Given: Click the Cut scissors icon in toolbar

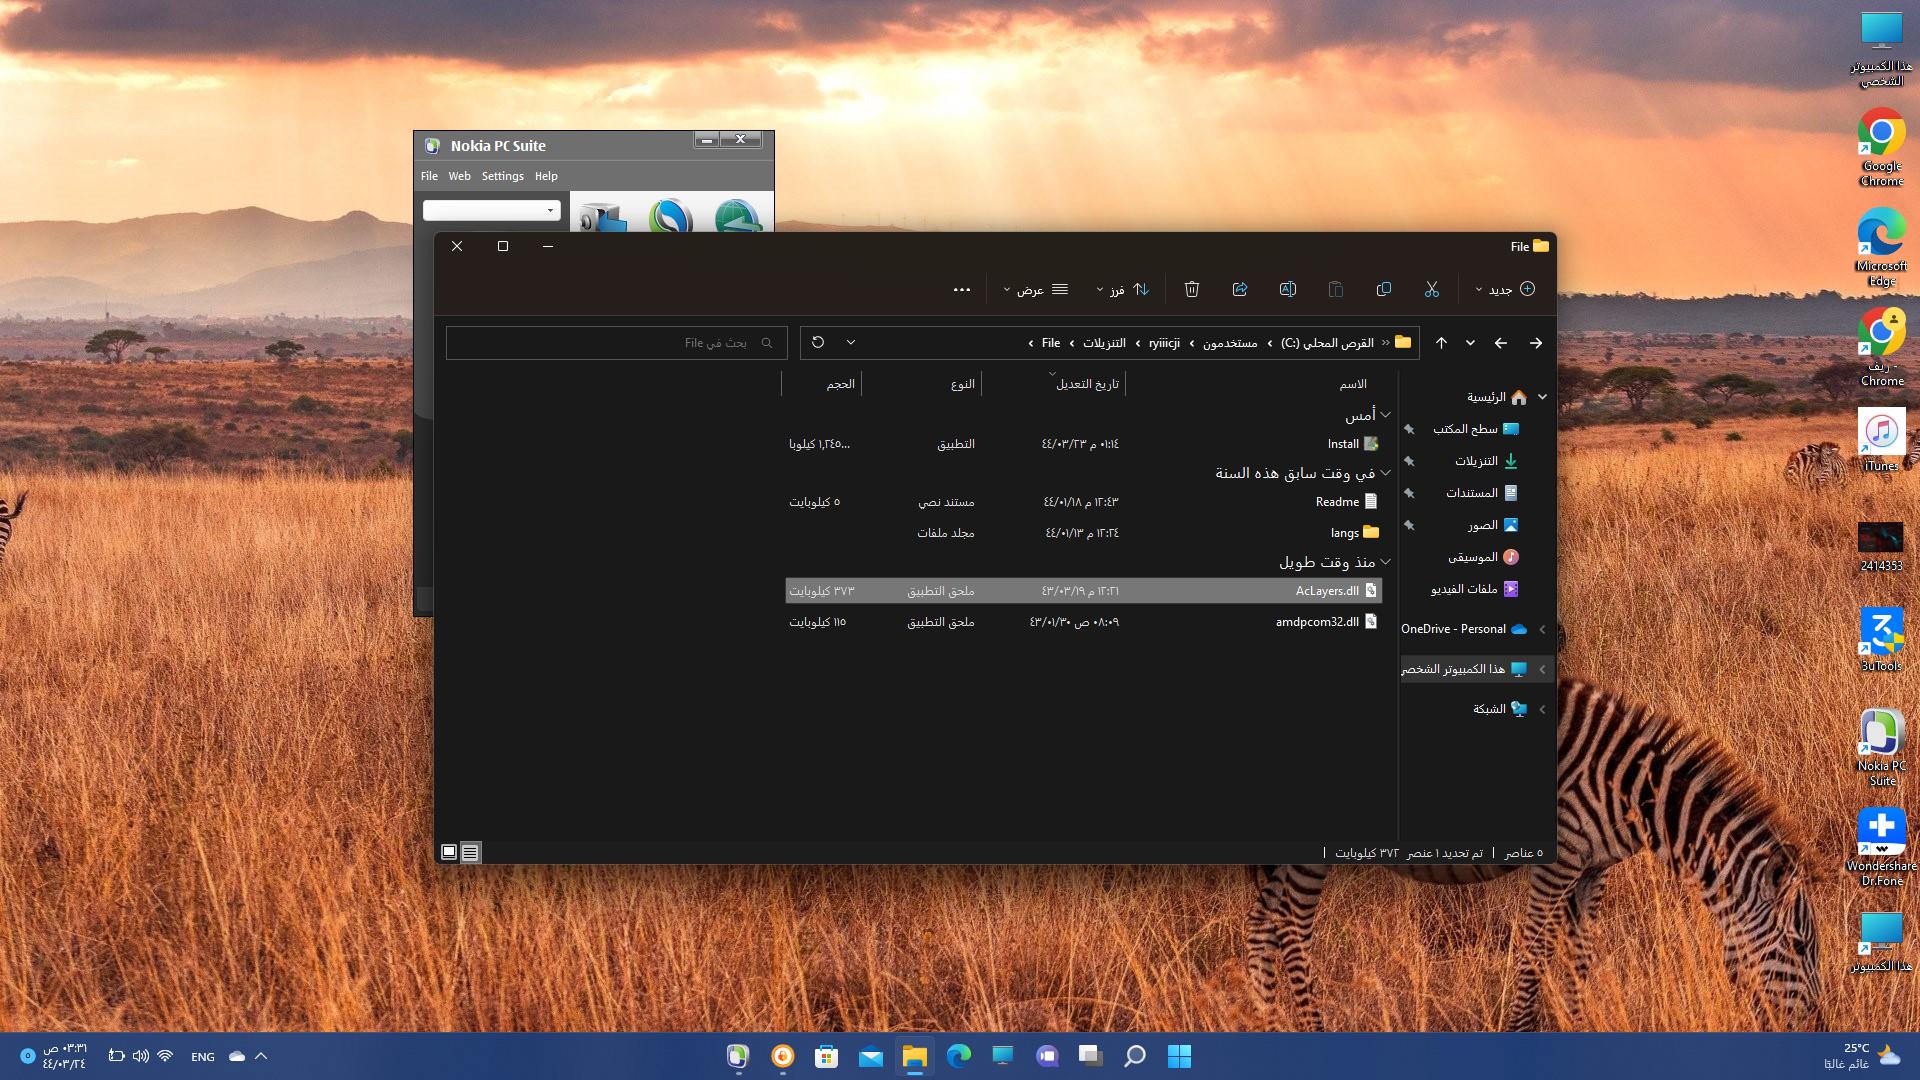Looking at the screenshot, I should 1431,289.
